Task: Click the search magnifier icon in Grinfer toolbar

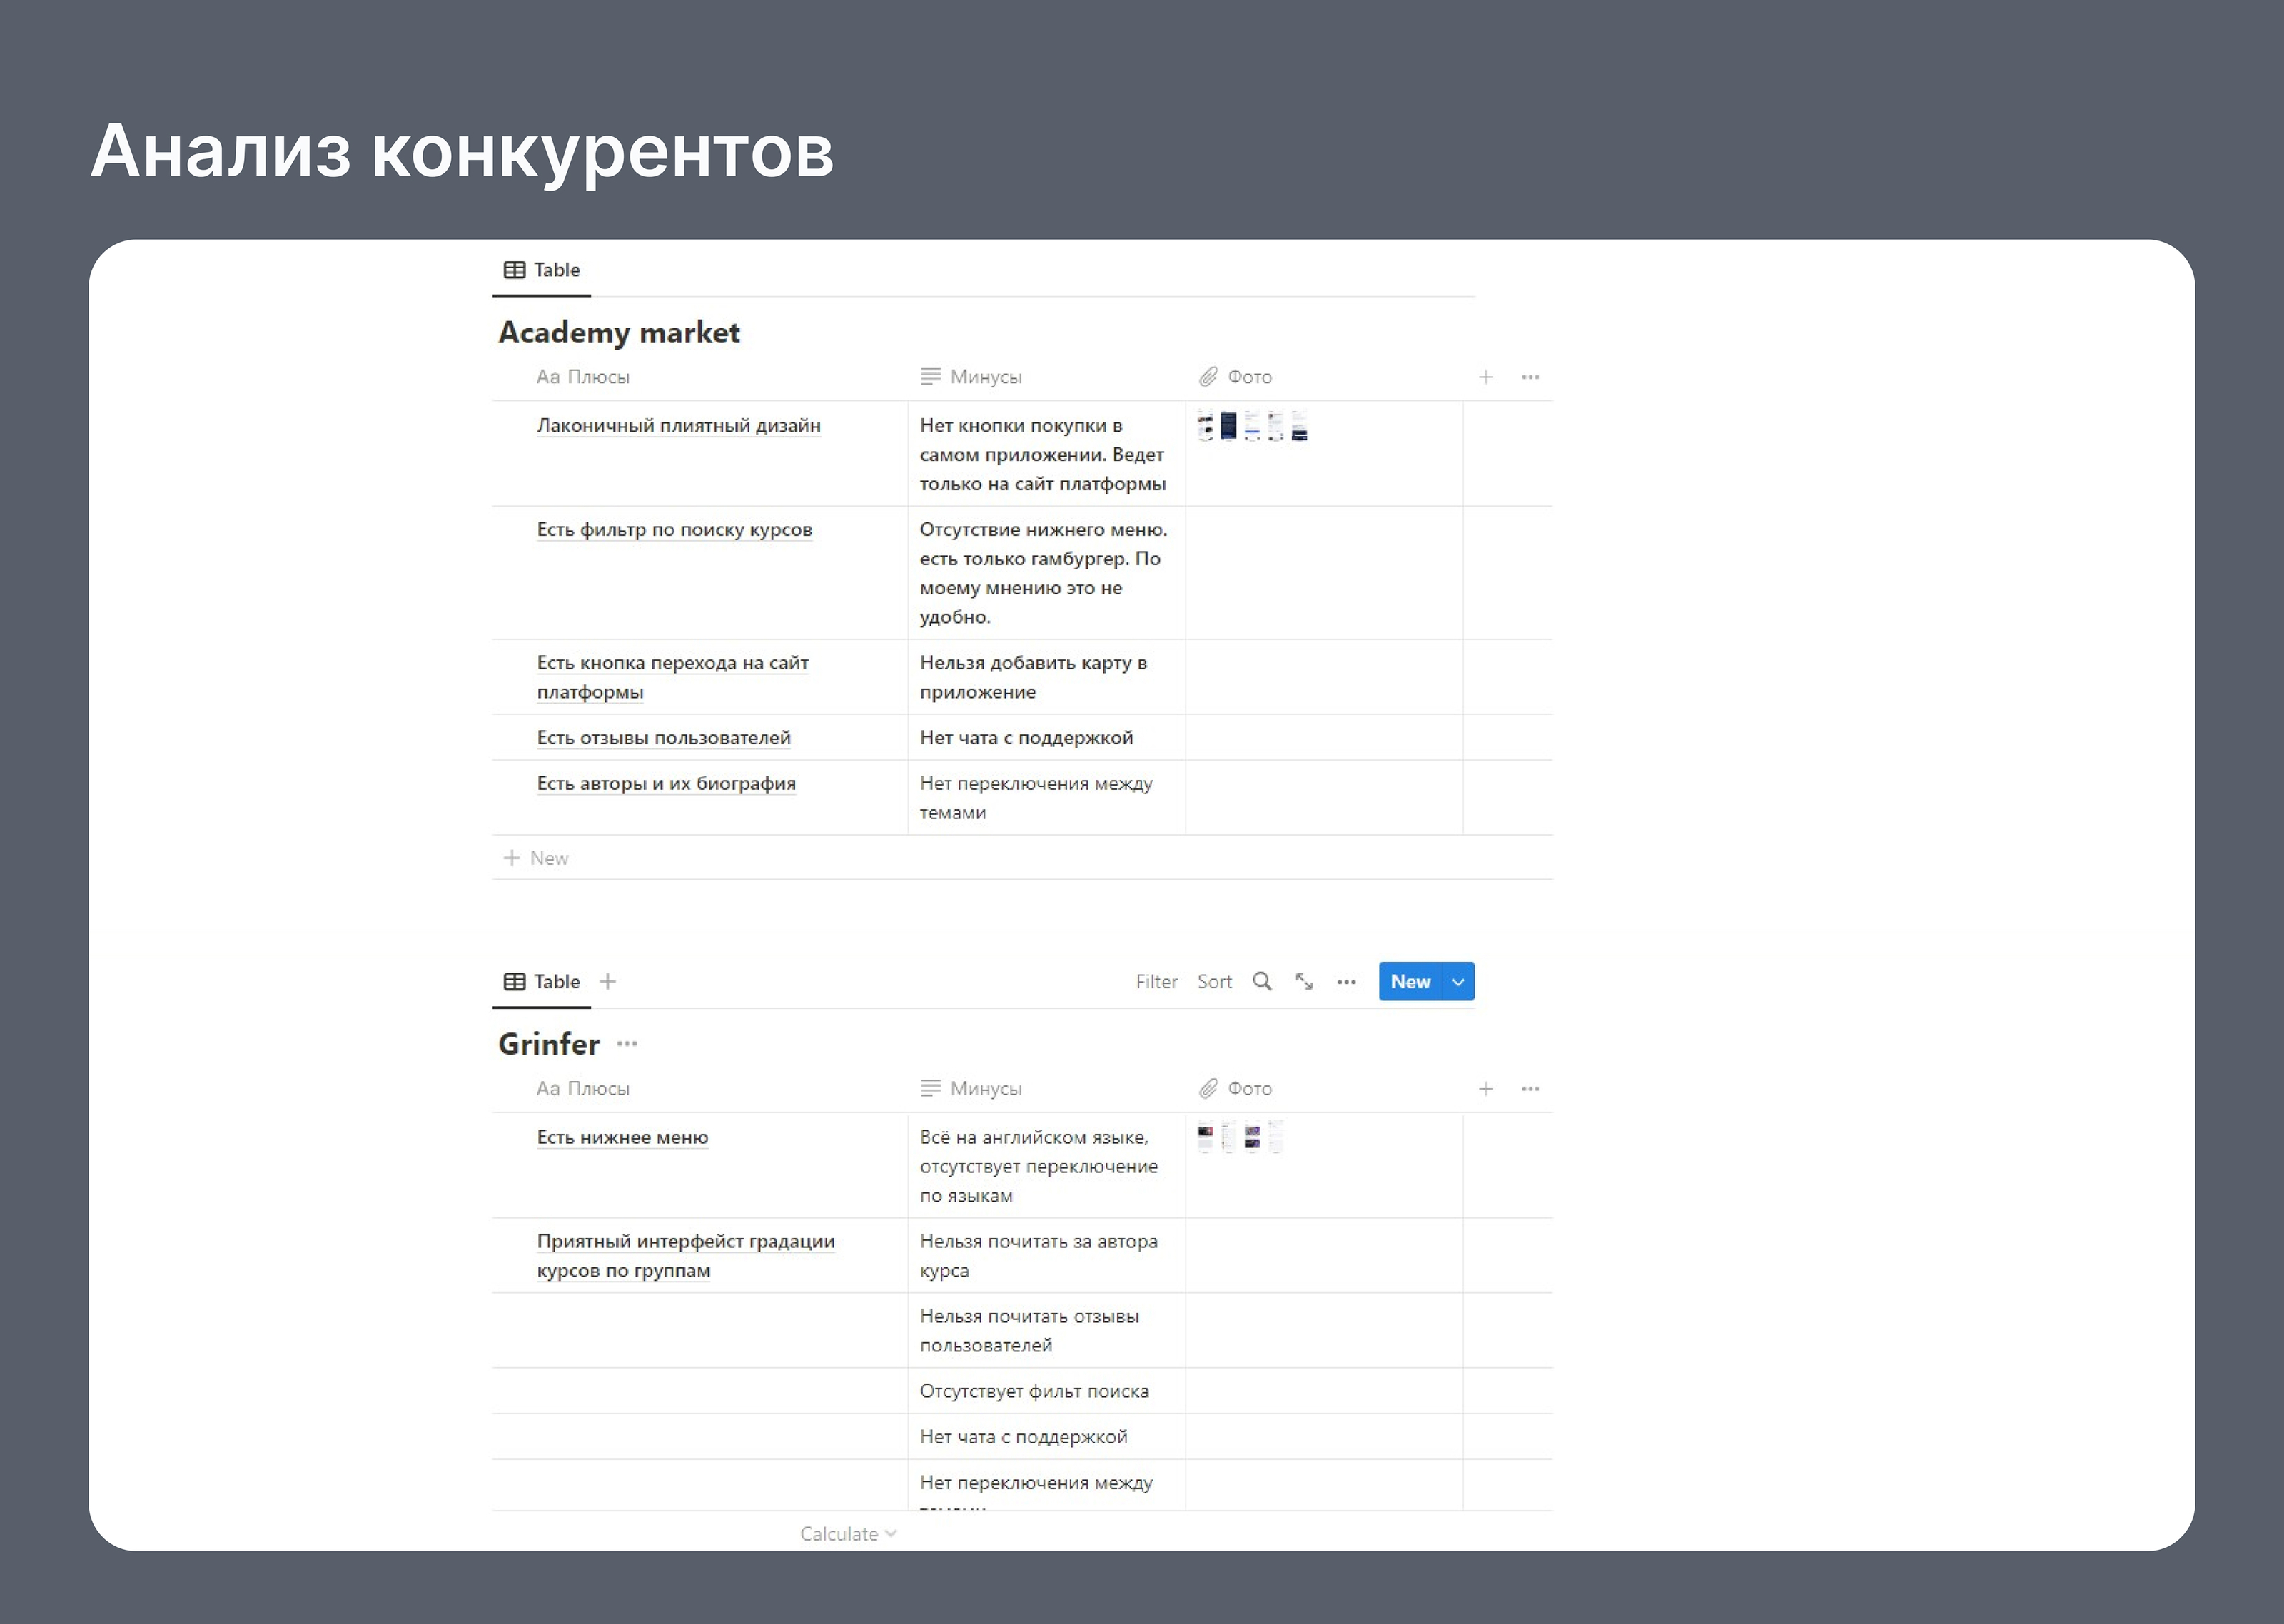Action: pos(1262,981)
